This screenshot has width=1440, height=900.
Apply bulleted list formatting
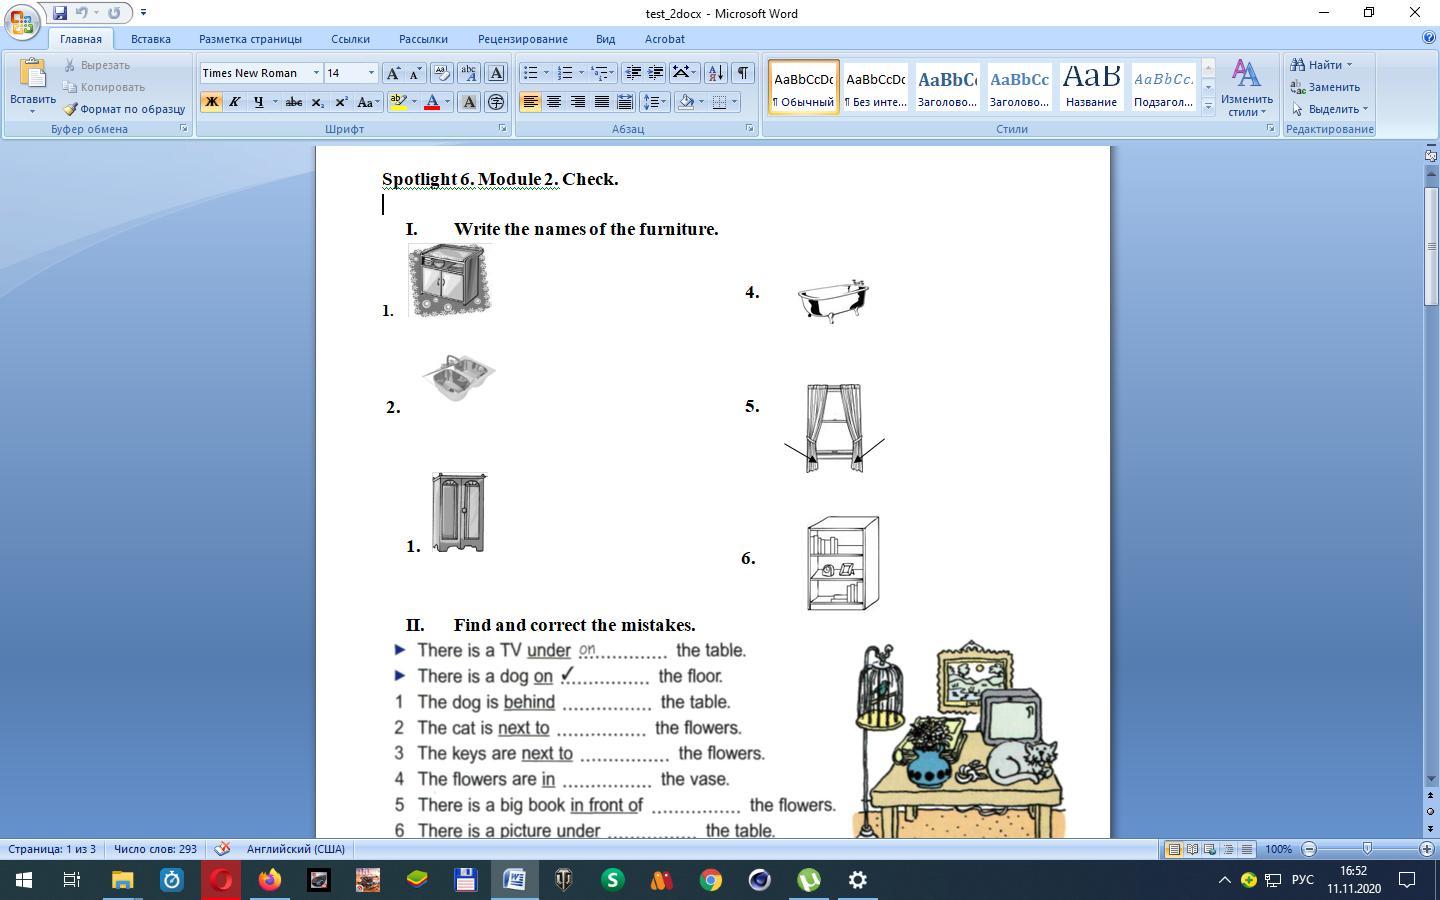point(531,73)
